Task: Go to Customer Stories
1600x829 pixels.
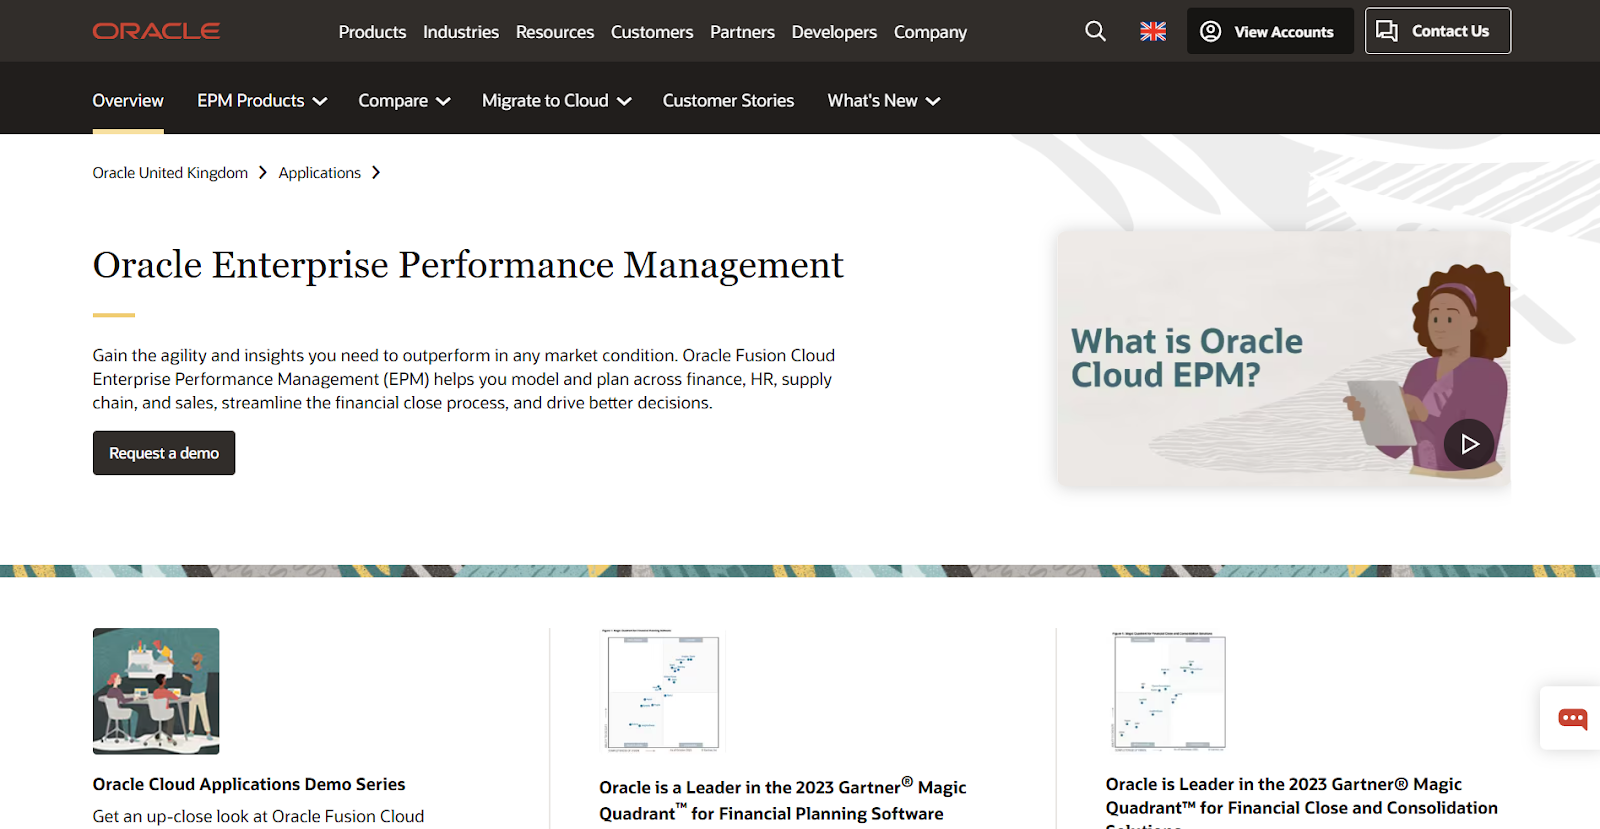Action: pos(728,100)
